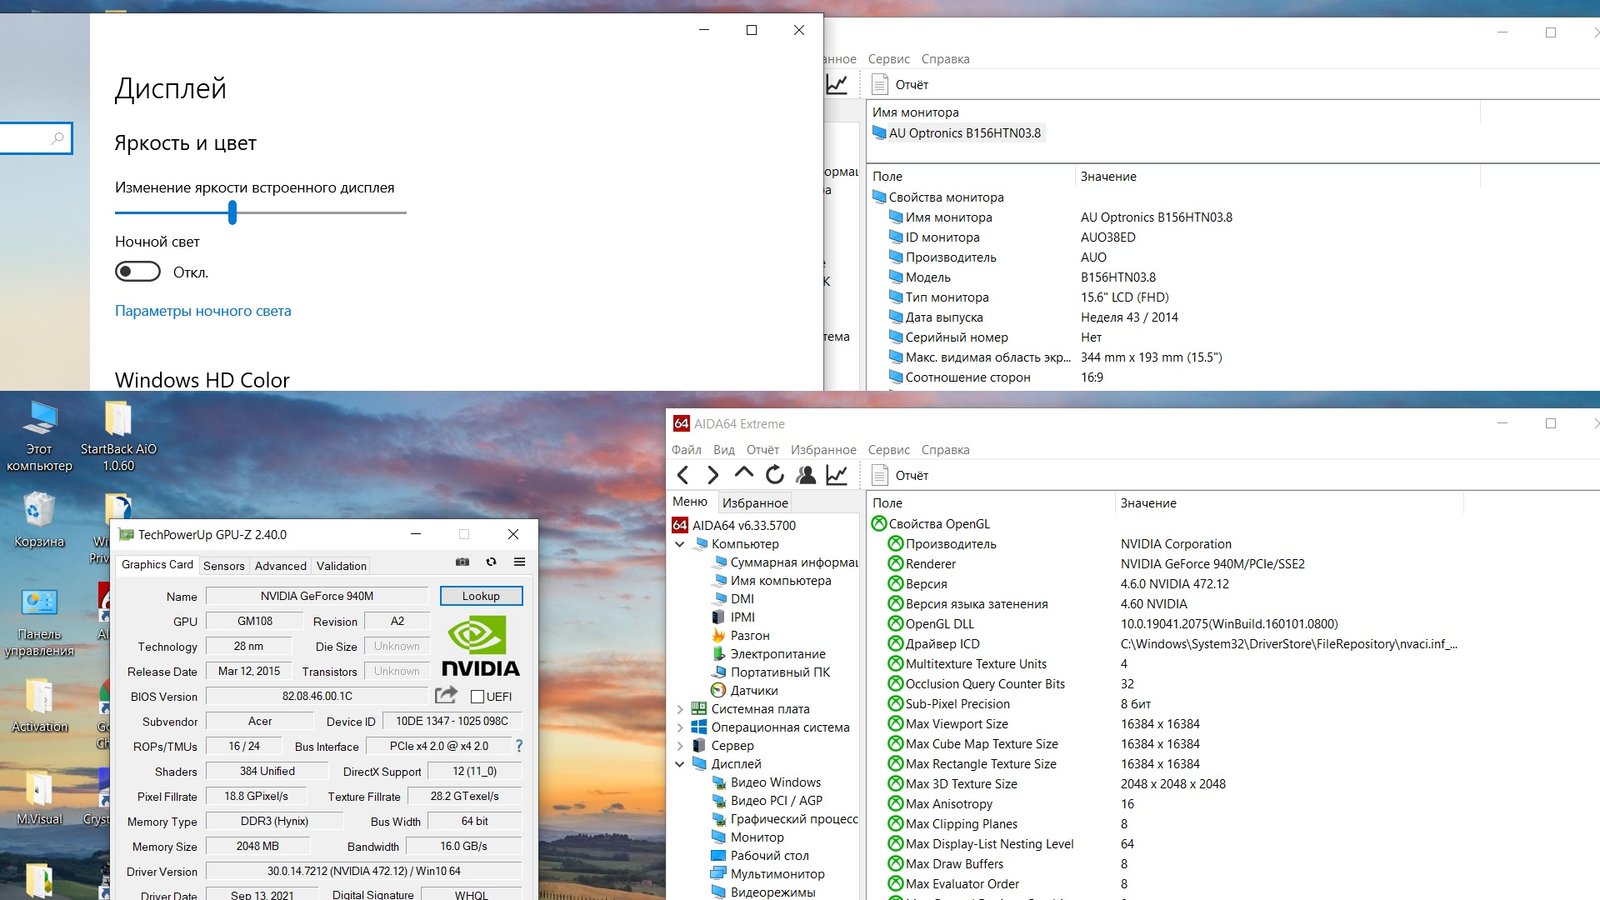This screenshot has width=1600, height=900.
Task: Open Избранное menu in AIDA64 menu bar
Action: point(823,449)
